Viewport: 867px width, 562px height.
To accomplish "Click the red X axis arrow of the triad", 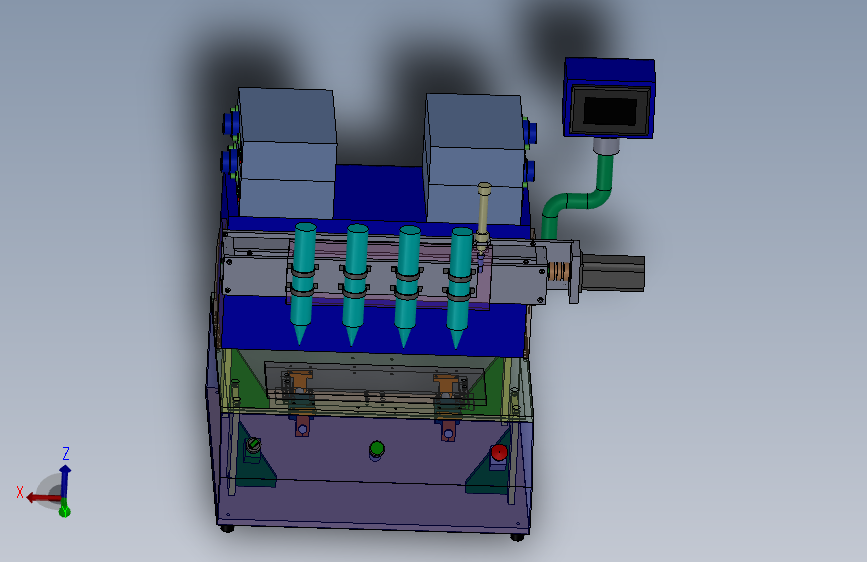I will coord(43,497).
